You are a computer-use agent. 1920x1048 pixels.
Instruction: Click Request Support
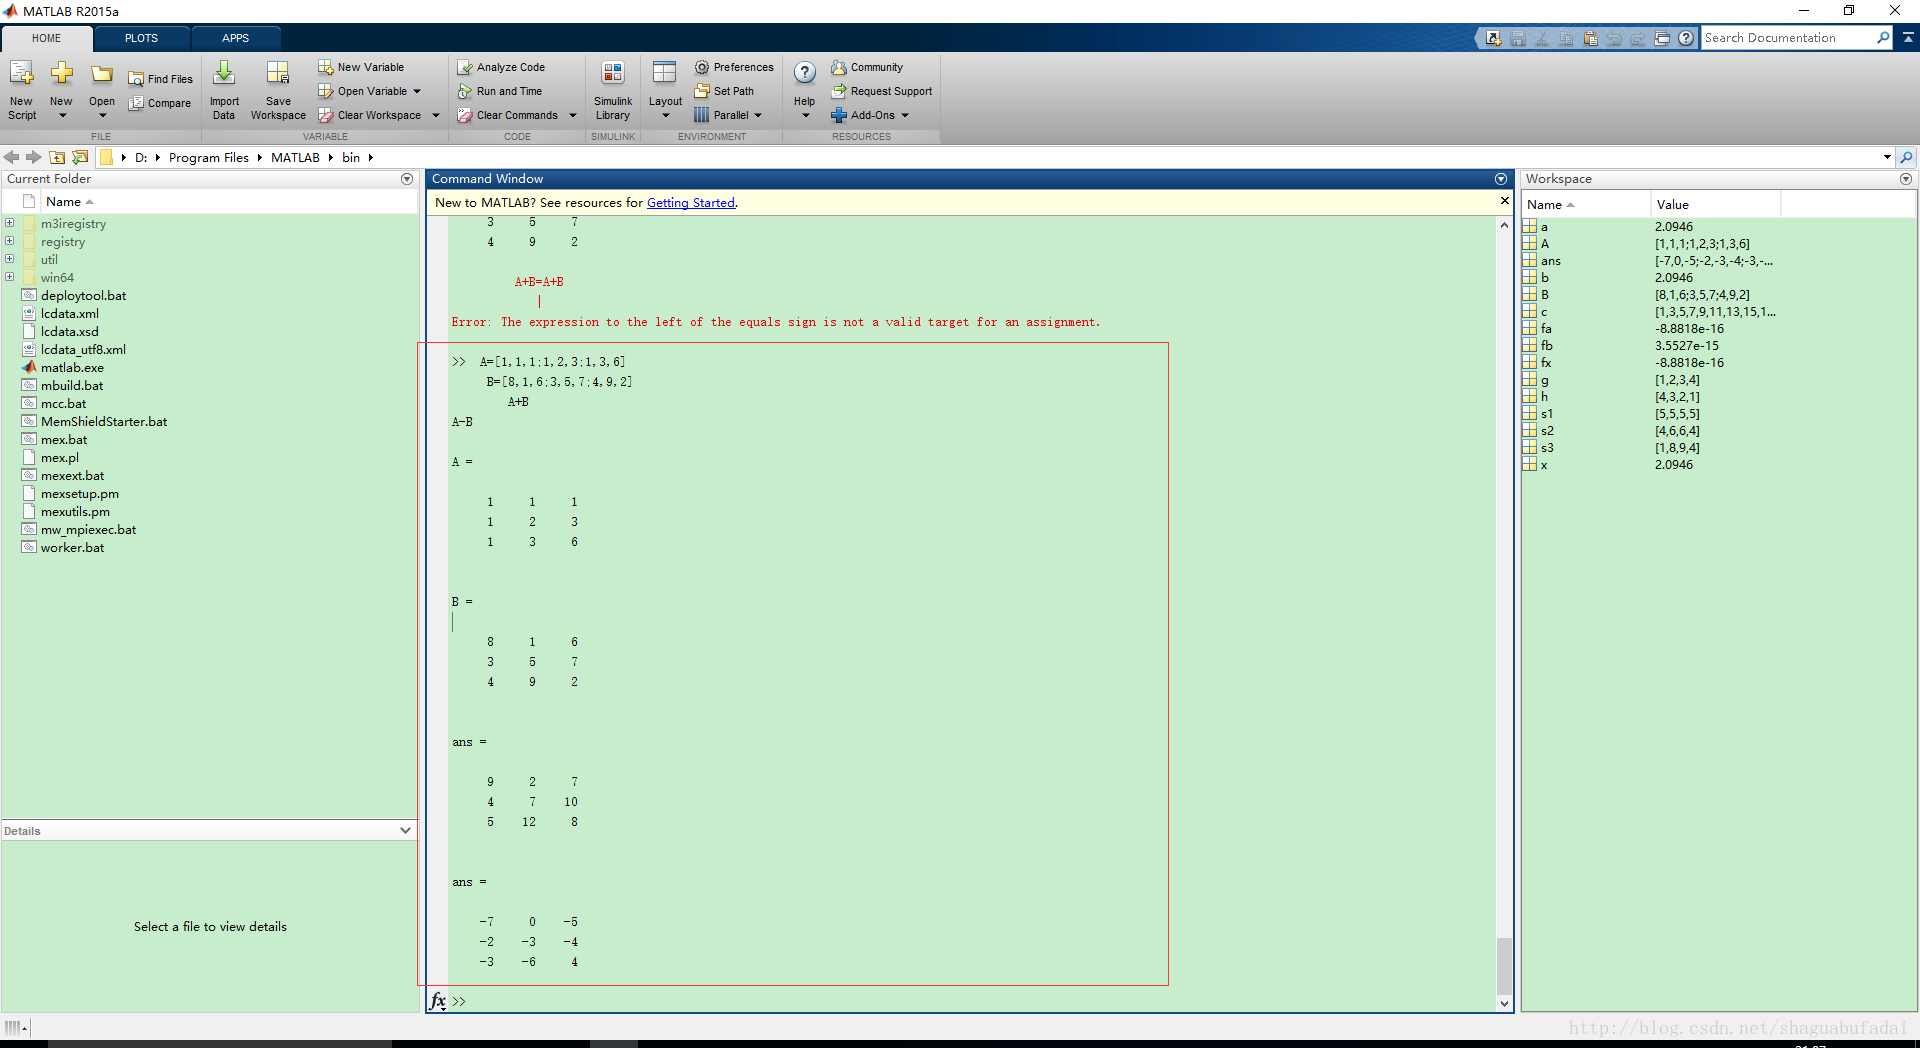[882, 91]
